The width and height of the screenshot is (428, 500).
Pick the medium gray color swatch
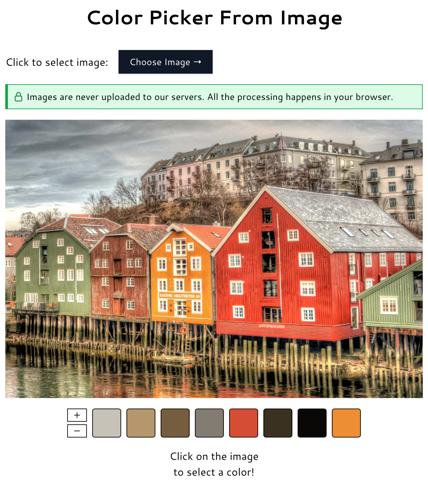[x=209, y=423]
